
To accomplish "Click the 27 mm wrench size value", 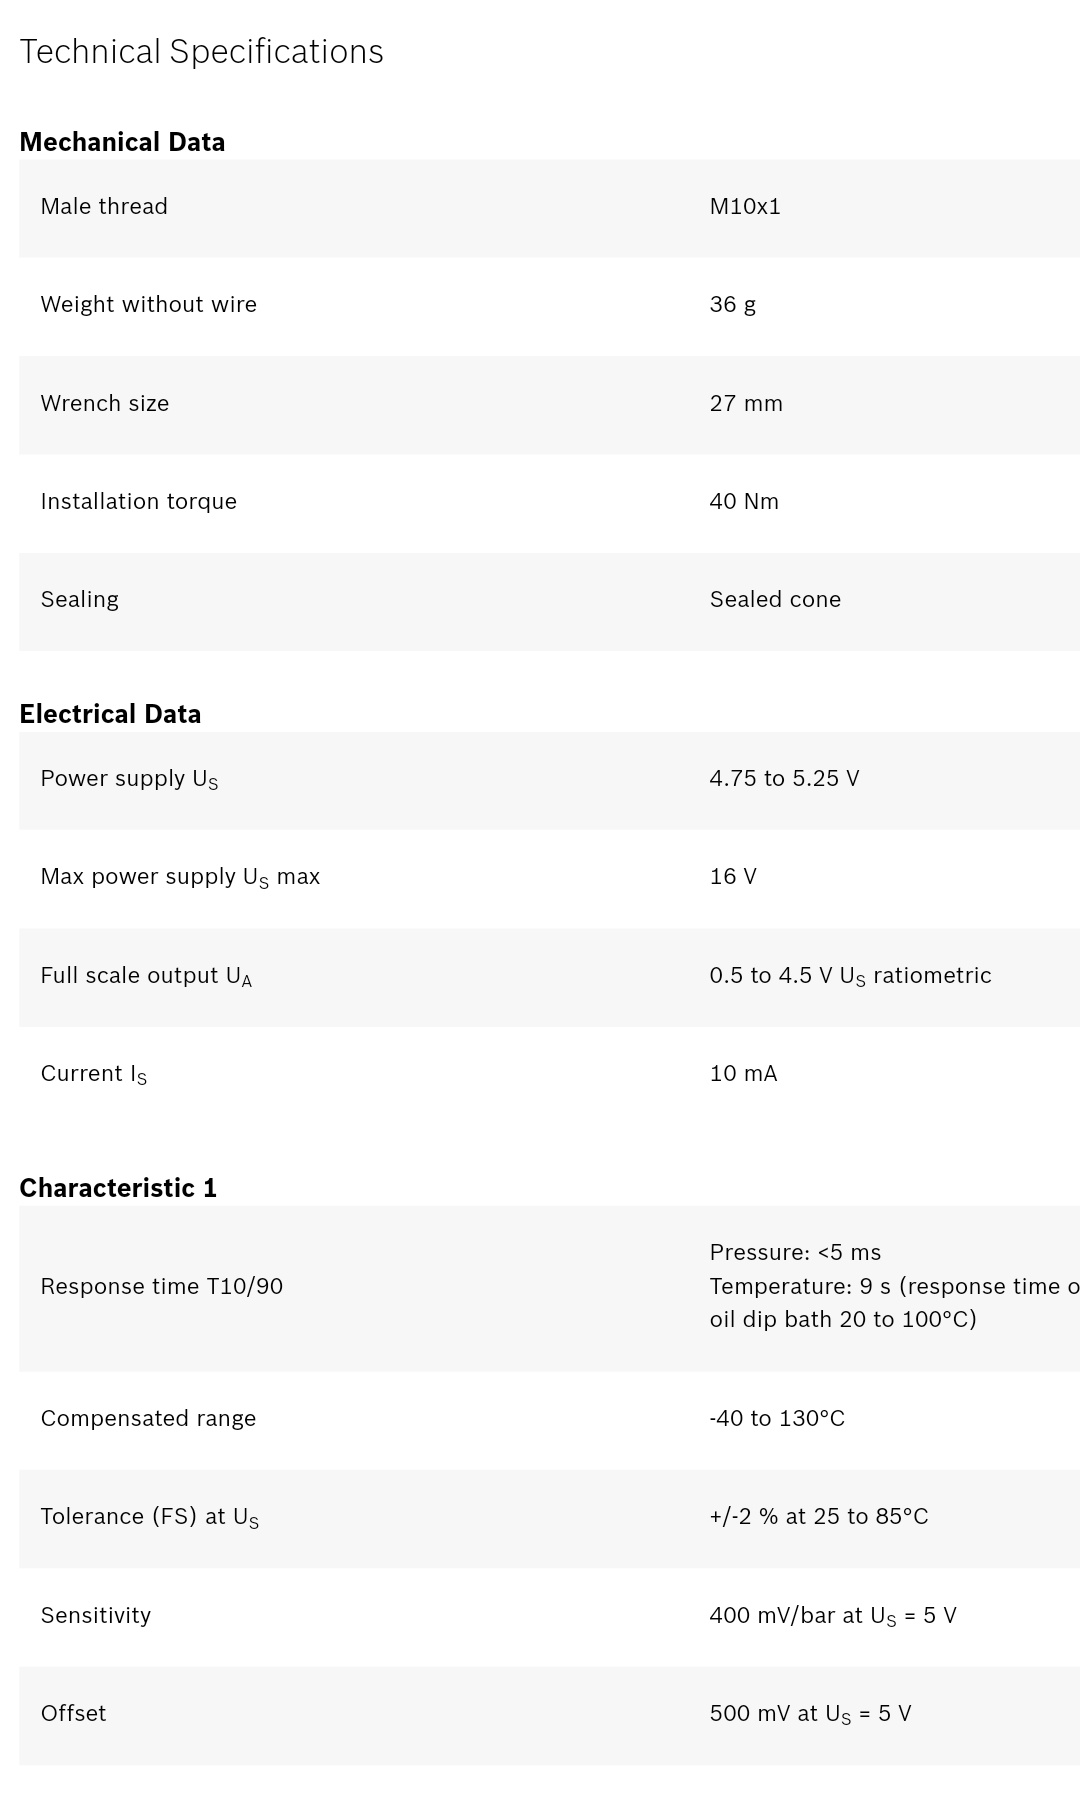I will pyautogui.click(x=746, y=403).
